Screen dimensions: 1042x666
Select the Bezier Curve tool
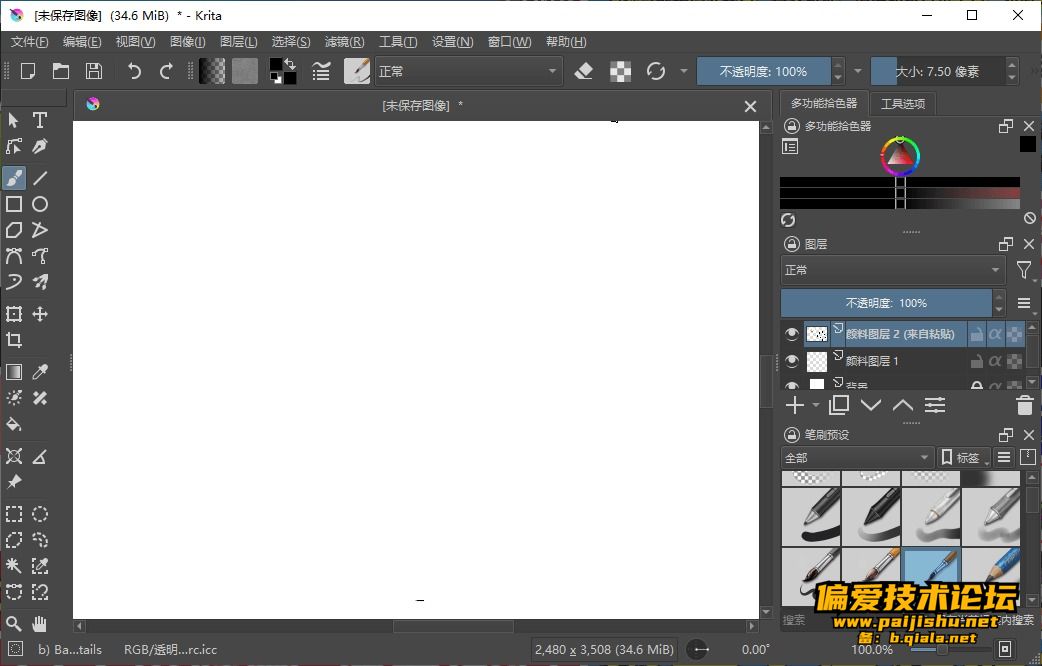tap(14, 256)
